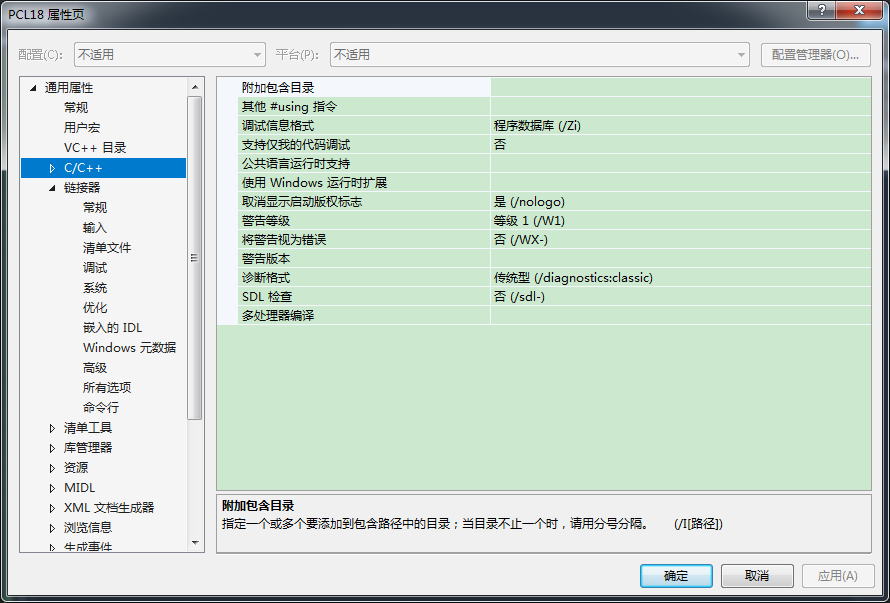Select the SDL 检查 property
The image size is (890, 603).
coord(364,296)
